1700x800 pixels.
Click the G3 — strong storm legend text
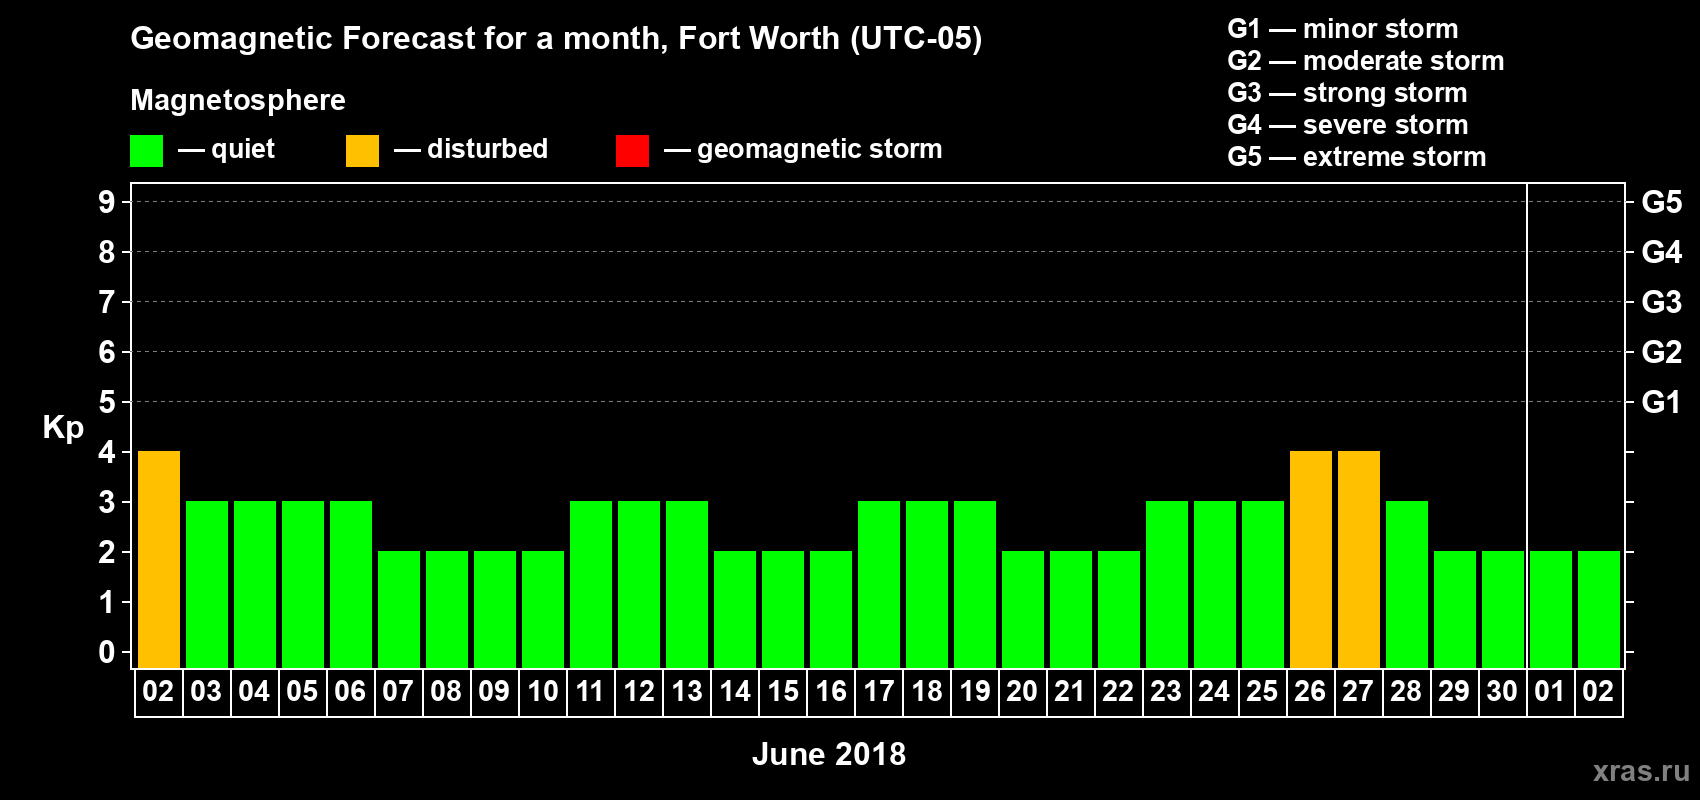pyautogui.click(x=1347, y=93)
